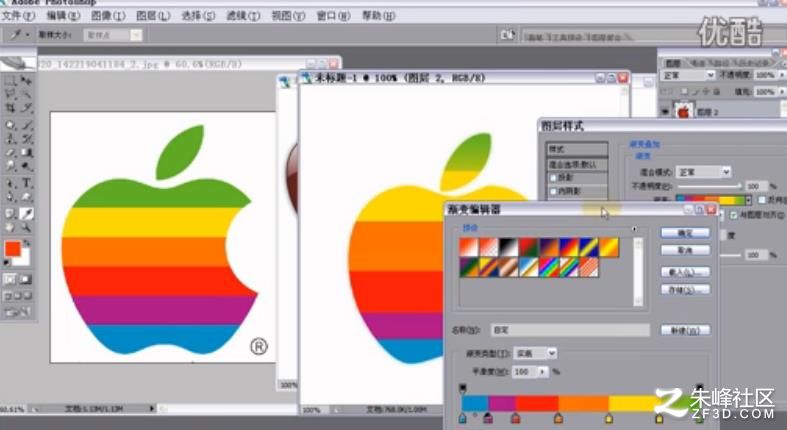Reset to default colors icon
This screenshot has height=430, width=787.
pyautogui.click(x=7, y=262)
